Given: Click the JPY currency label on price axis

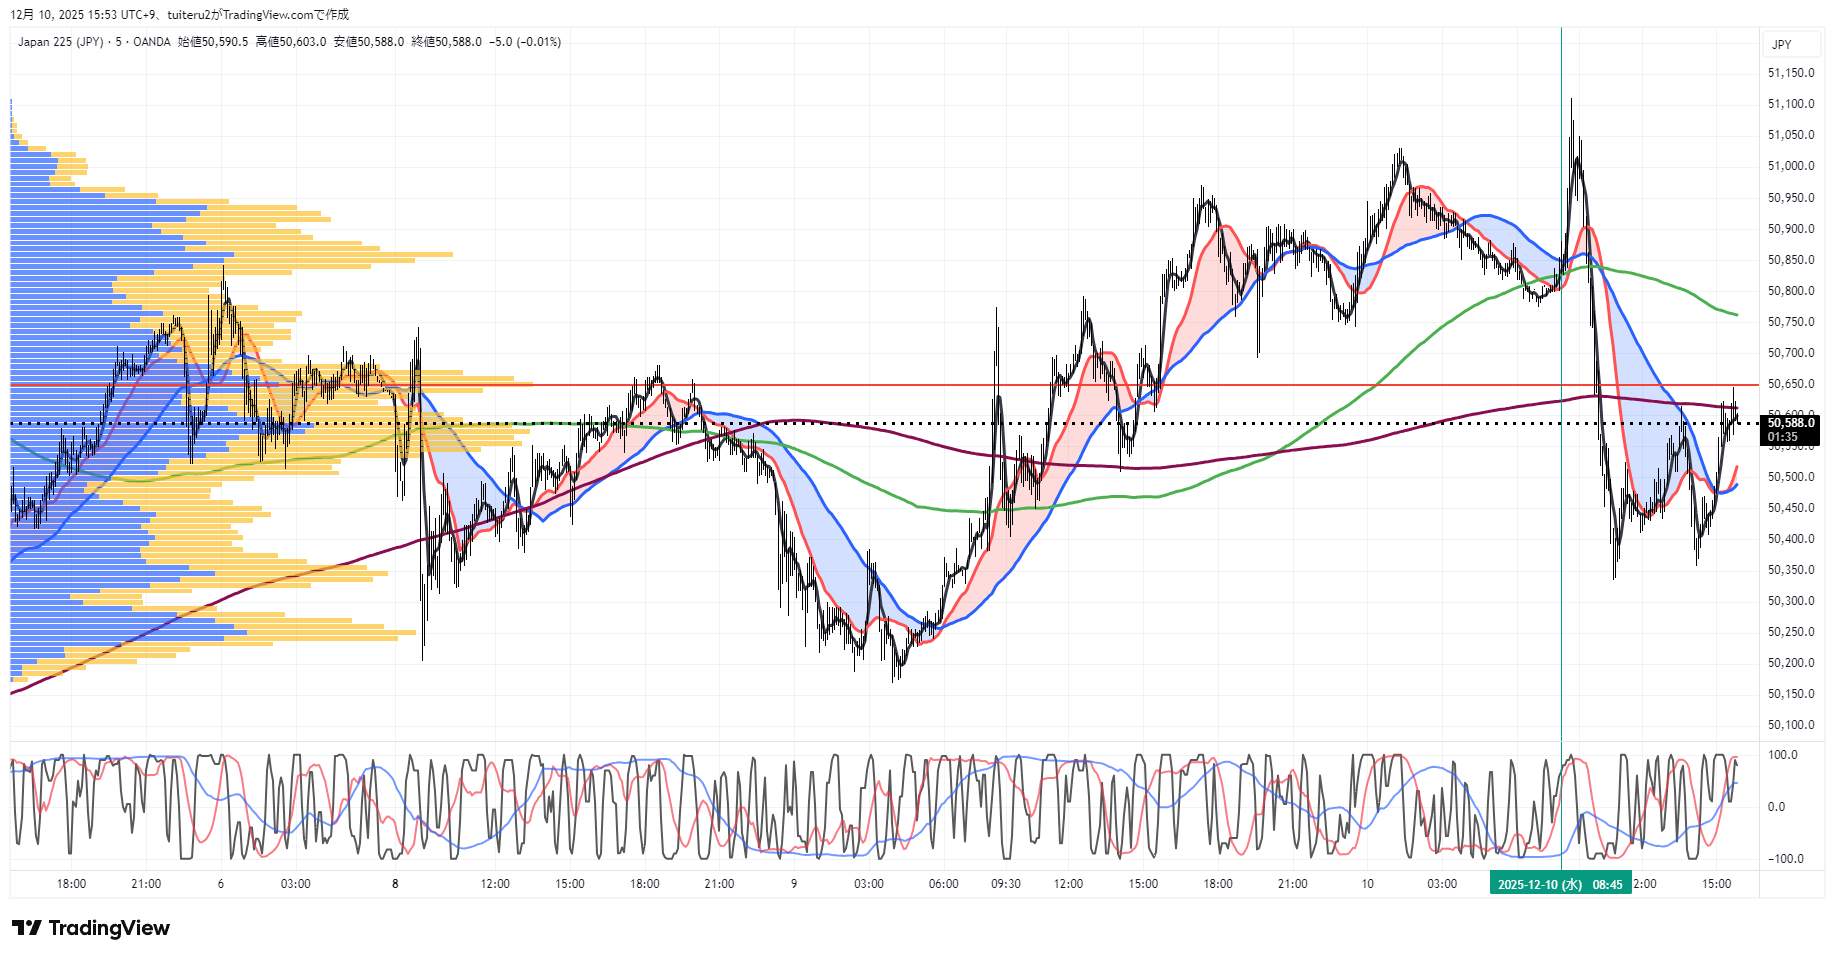Looking at the screenshot, I should tap(1782, 44).
